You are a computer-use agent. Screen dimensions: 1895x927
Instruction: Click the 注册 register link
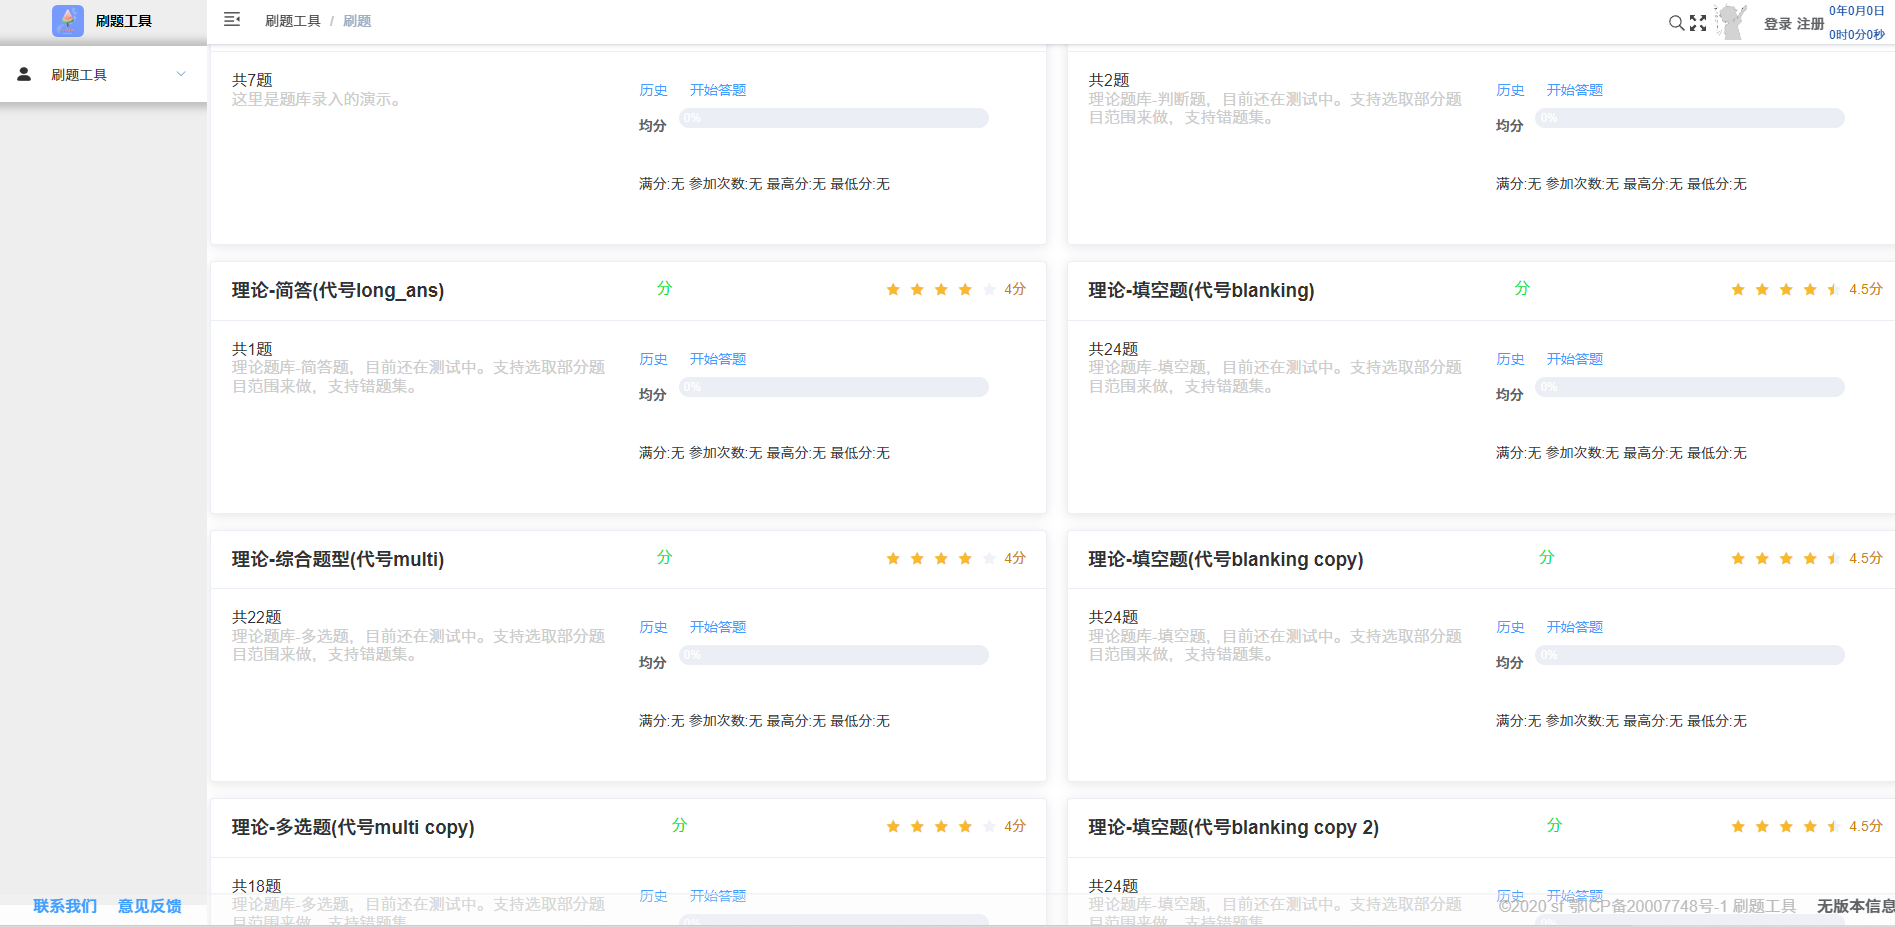coord(1810,24)
